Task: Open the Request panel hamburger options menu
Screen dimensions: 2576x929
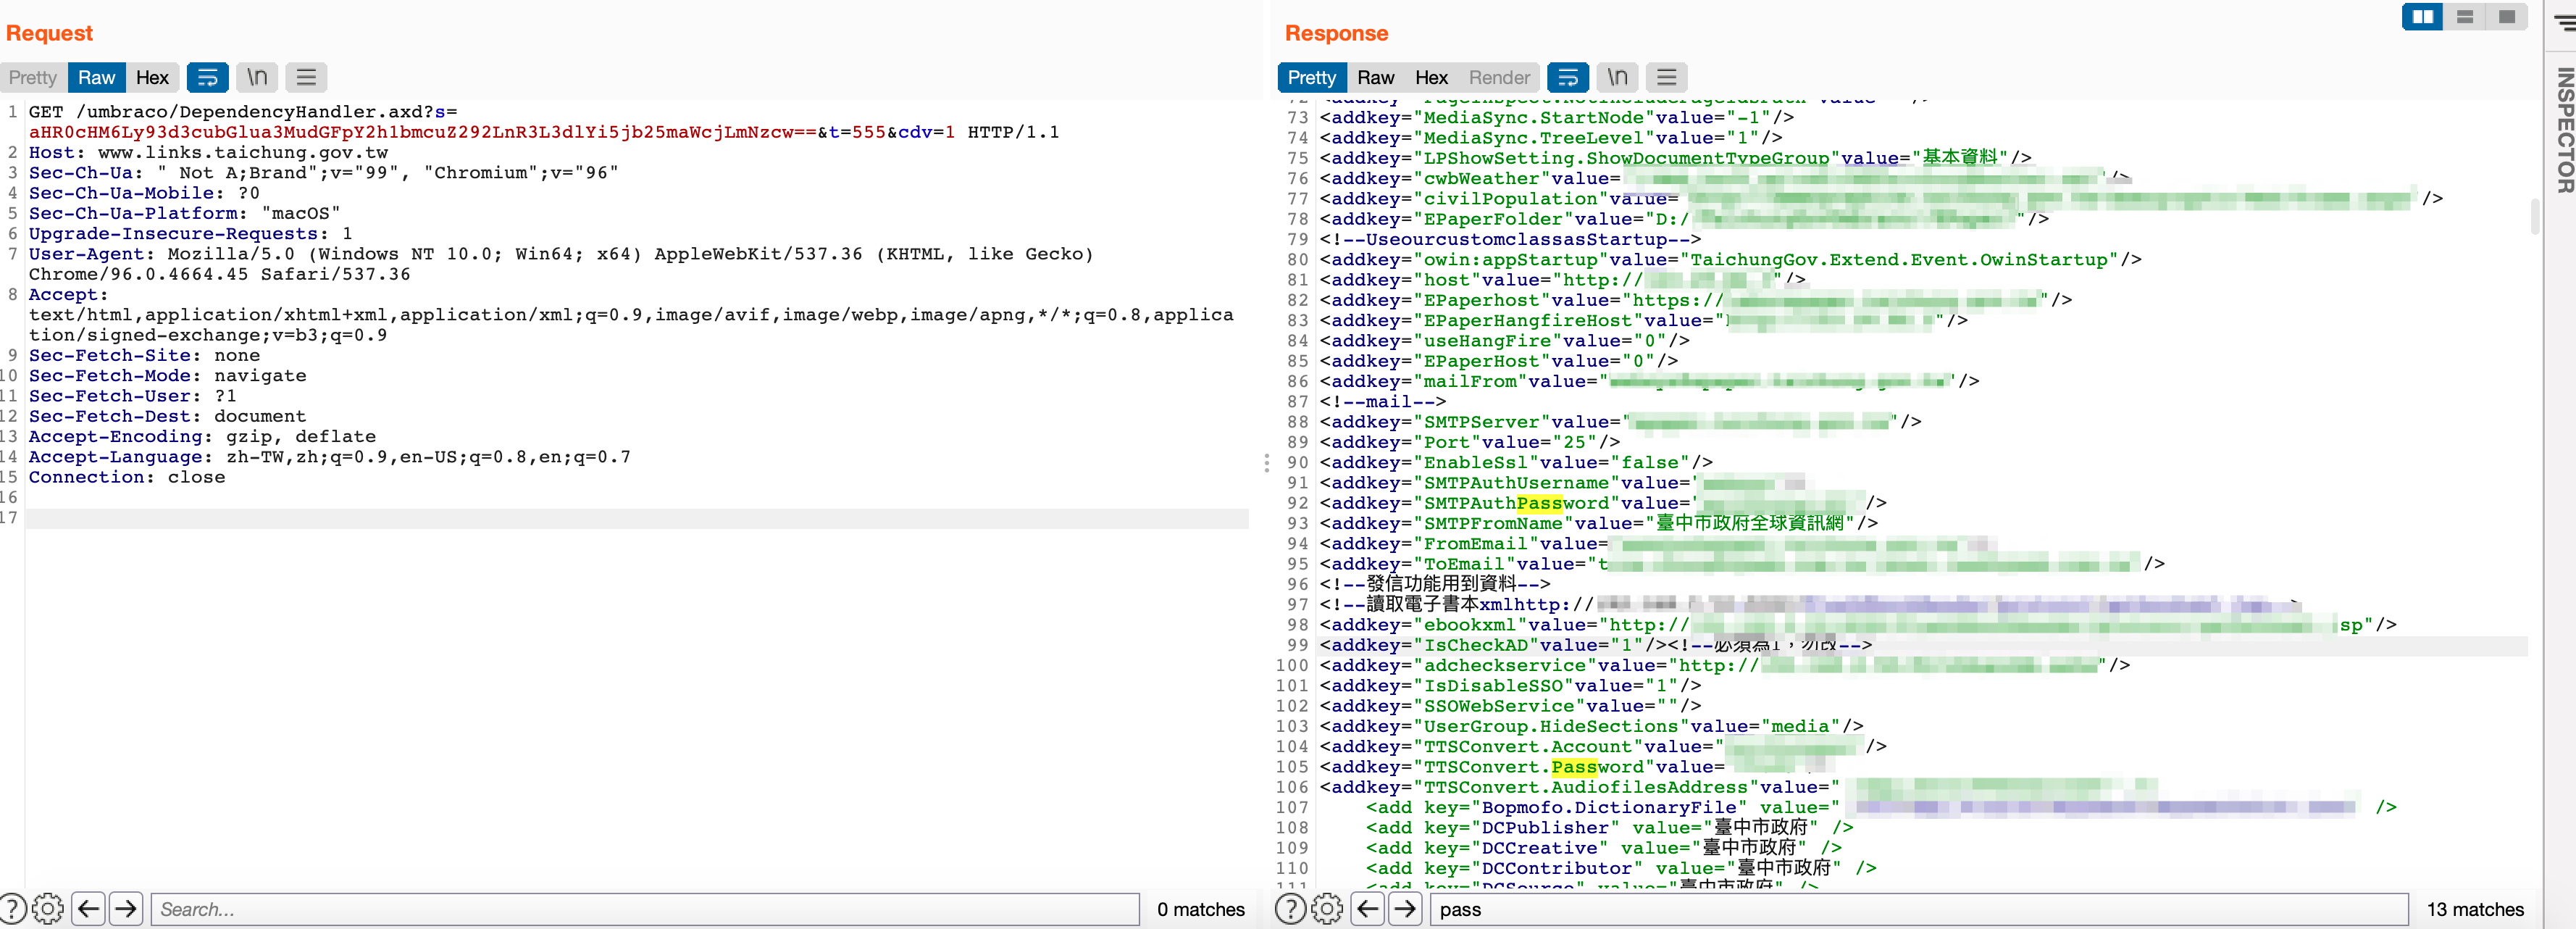Action: 306,77
